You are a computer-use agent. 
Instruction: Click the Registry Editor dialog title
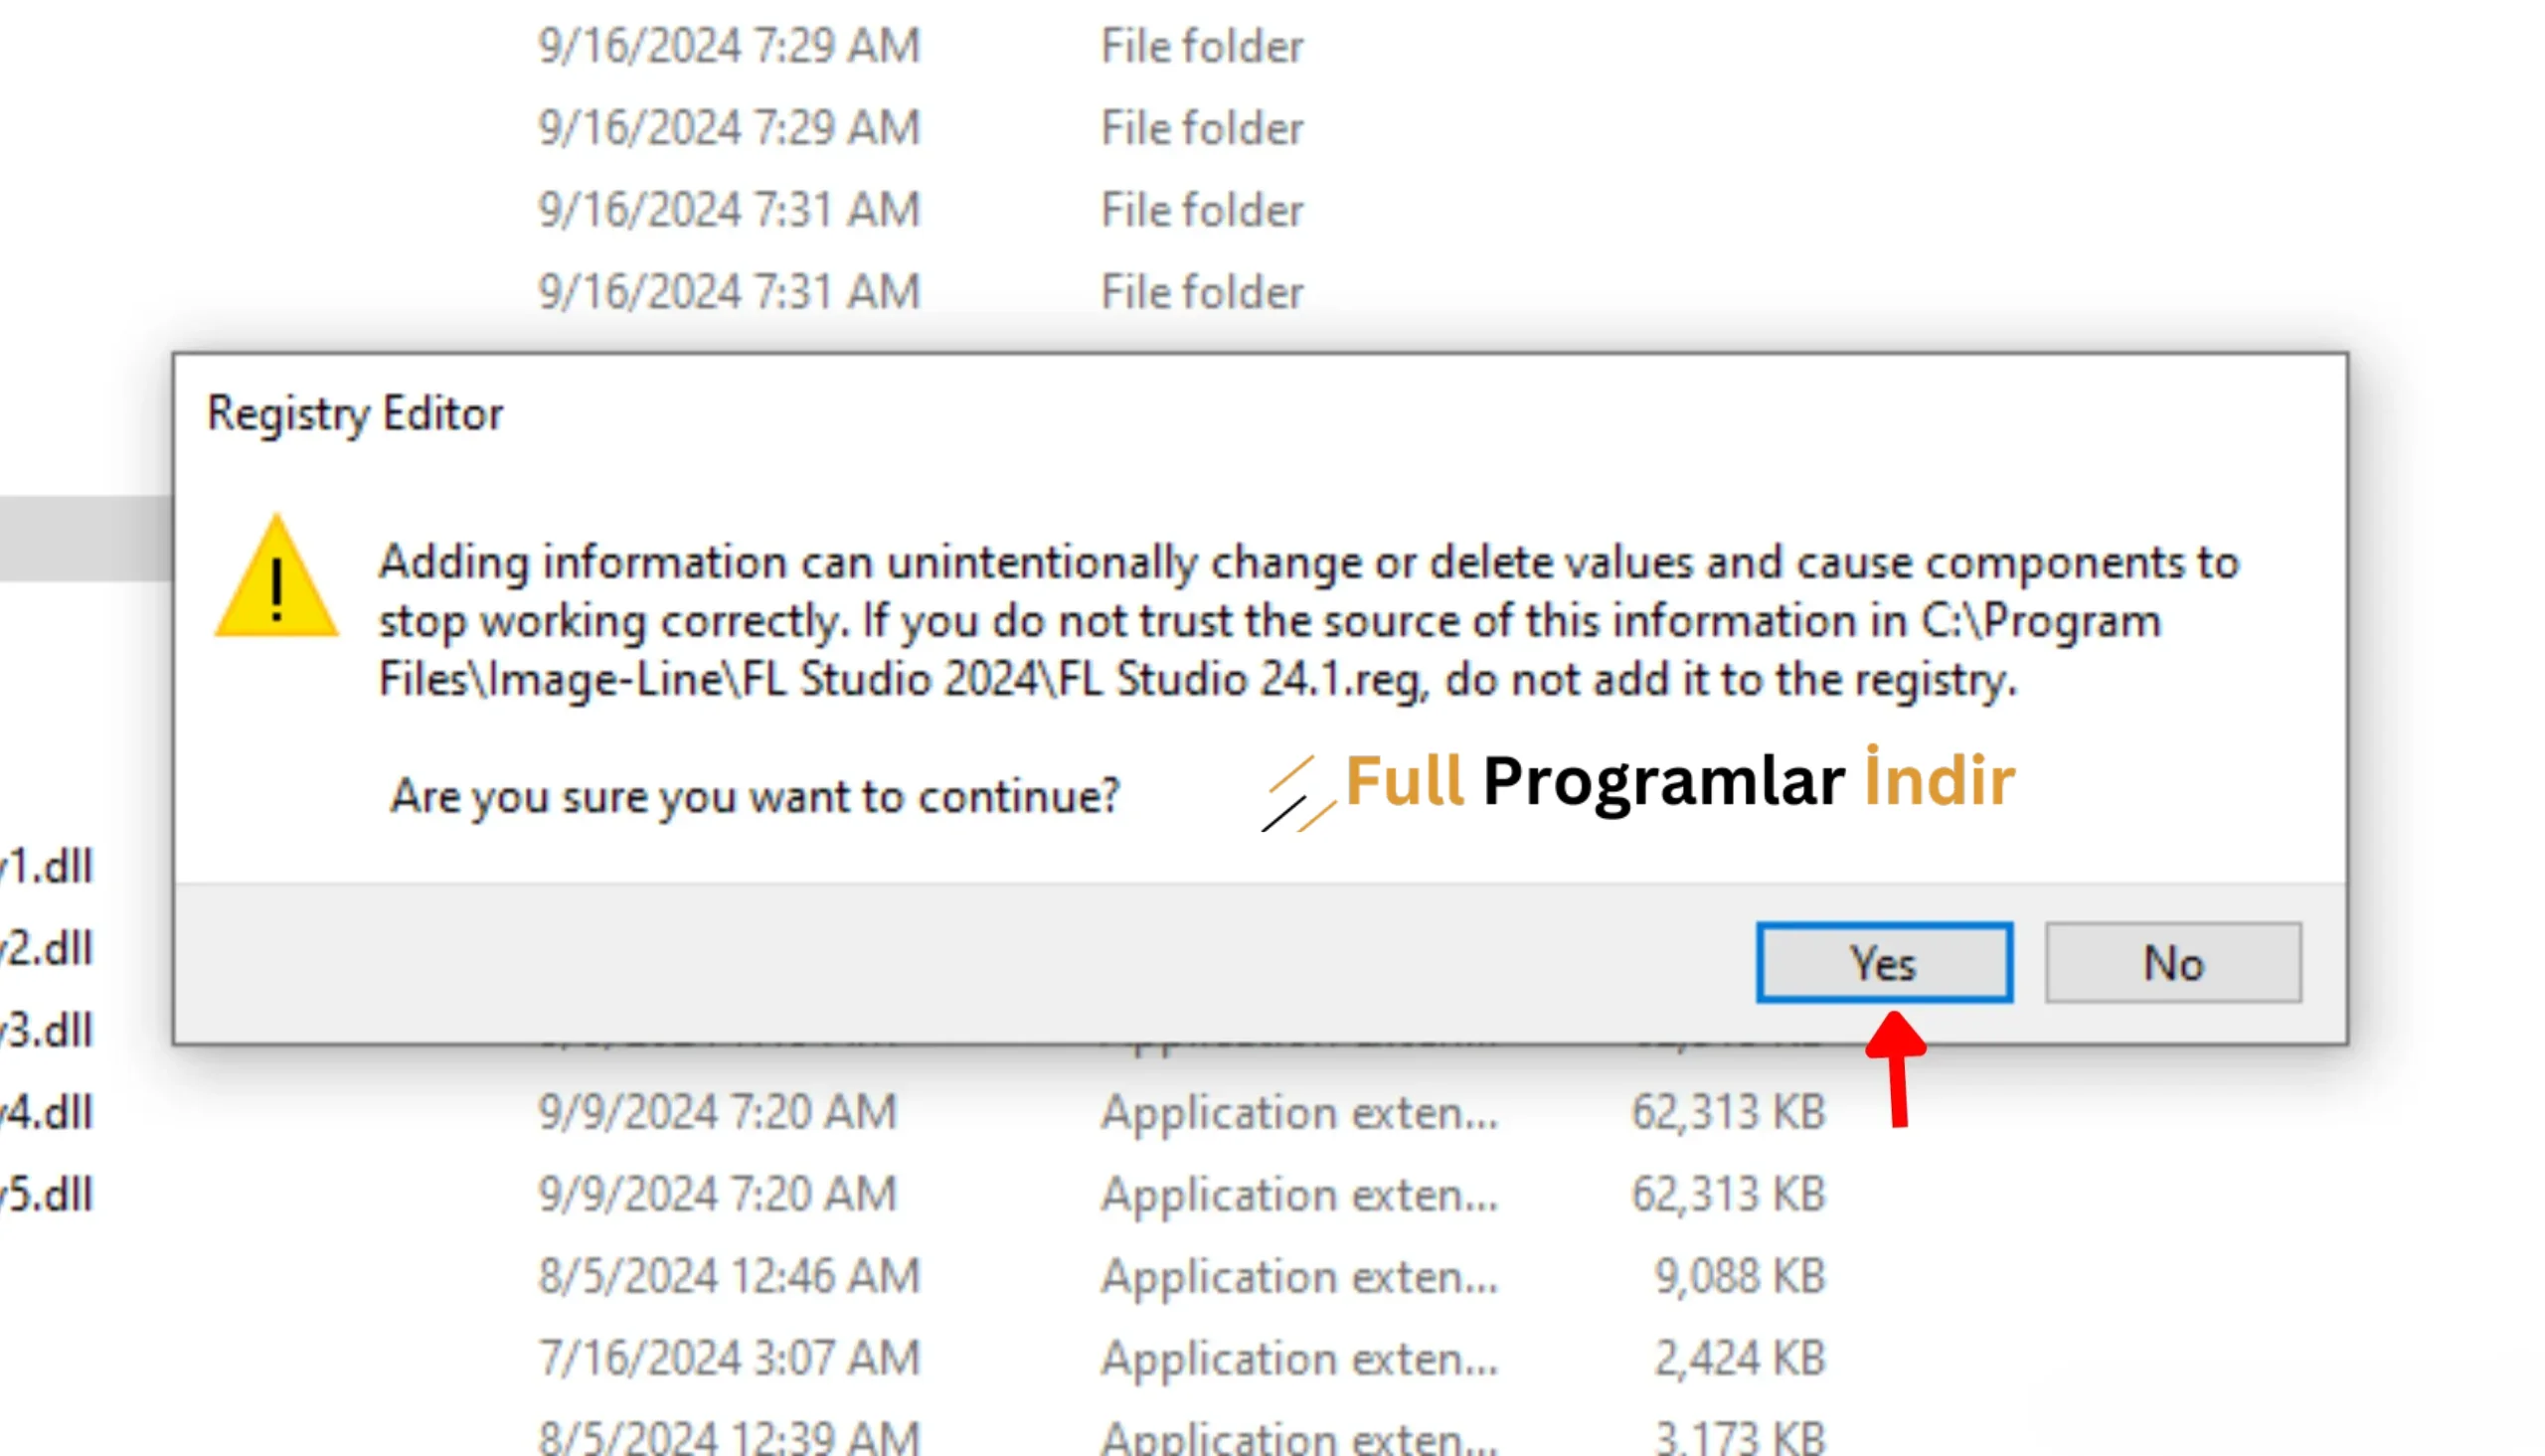355,414
